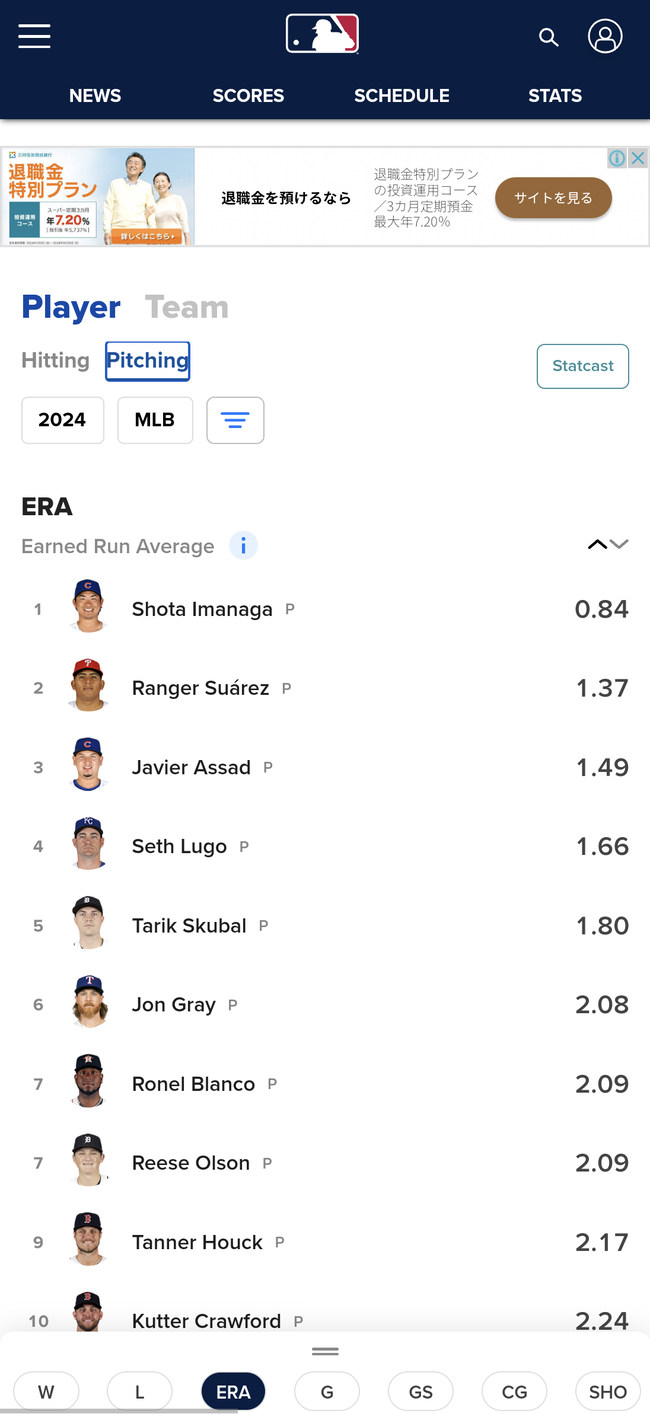
Task: Show Earned Run Average info tooltip
Action: coord(243,546)
